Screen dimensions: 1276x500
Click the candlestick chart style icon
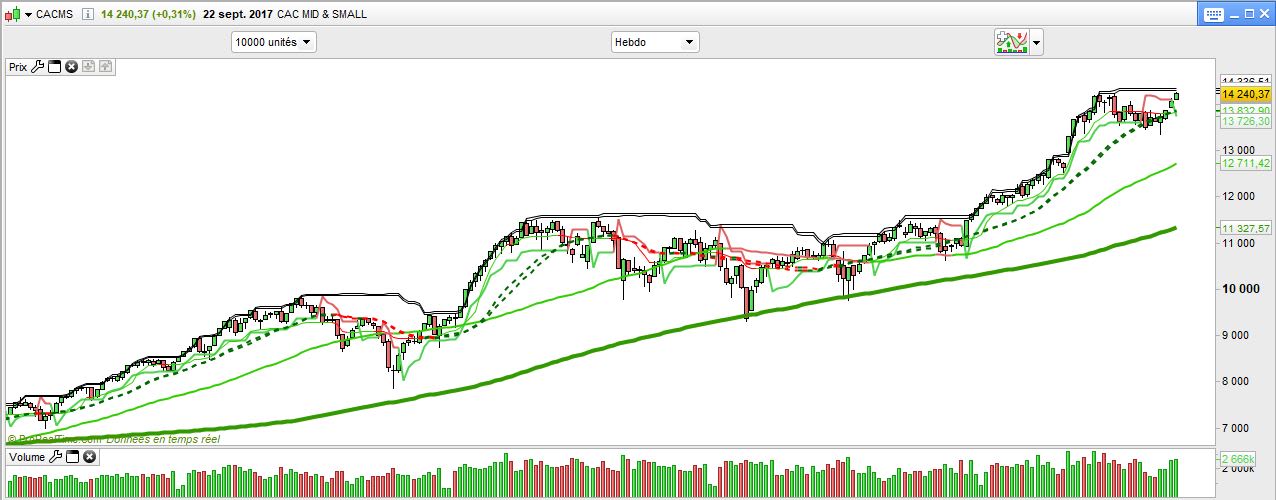pyautogui.click(x=11, y=15)
